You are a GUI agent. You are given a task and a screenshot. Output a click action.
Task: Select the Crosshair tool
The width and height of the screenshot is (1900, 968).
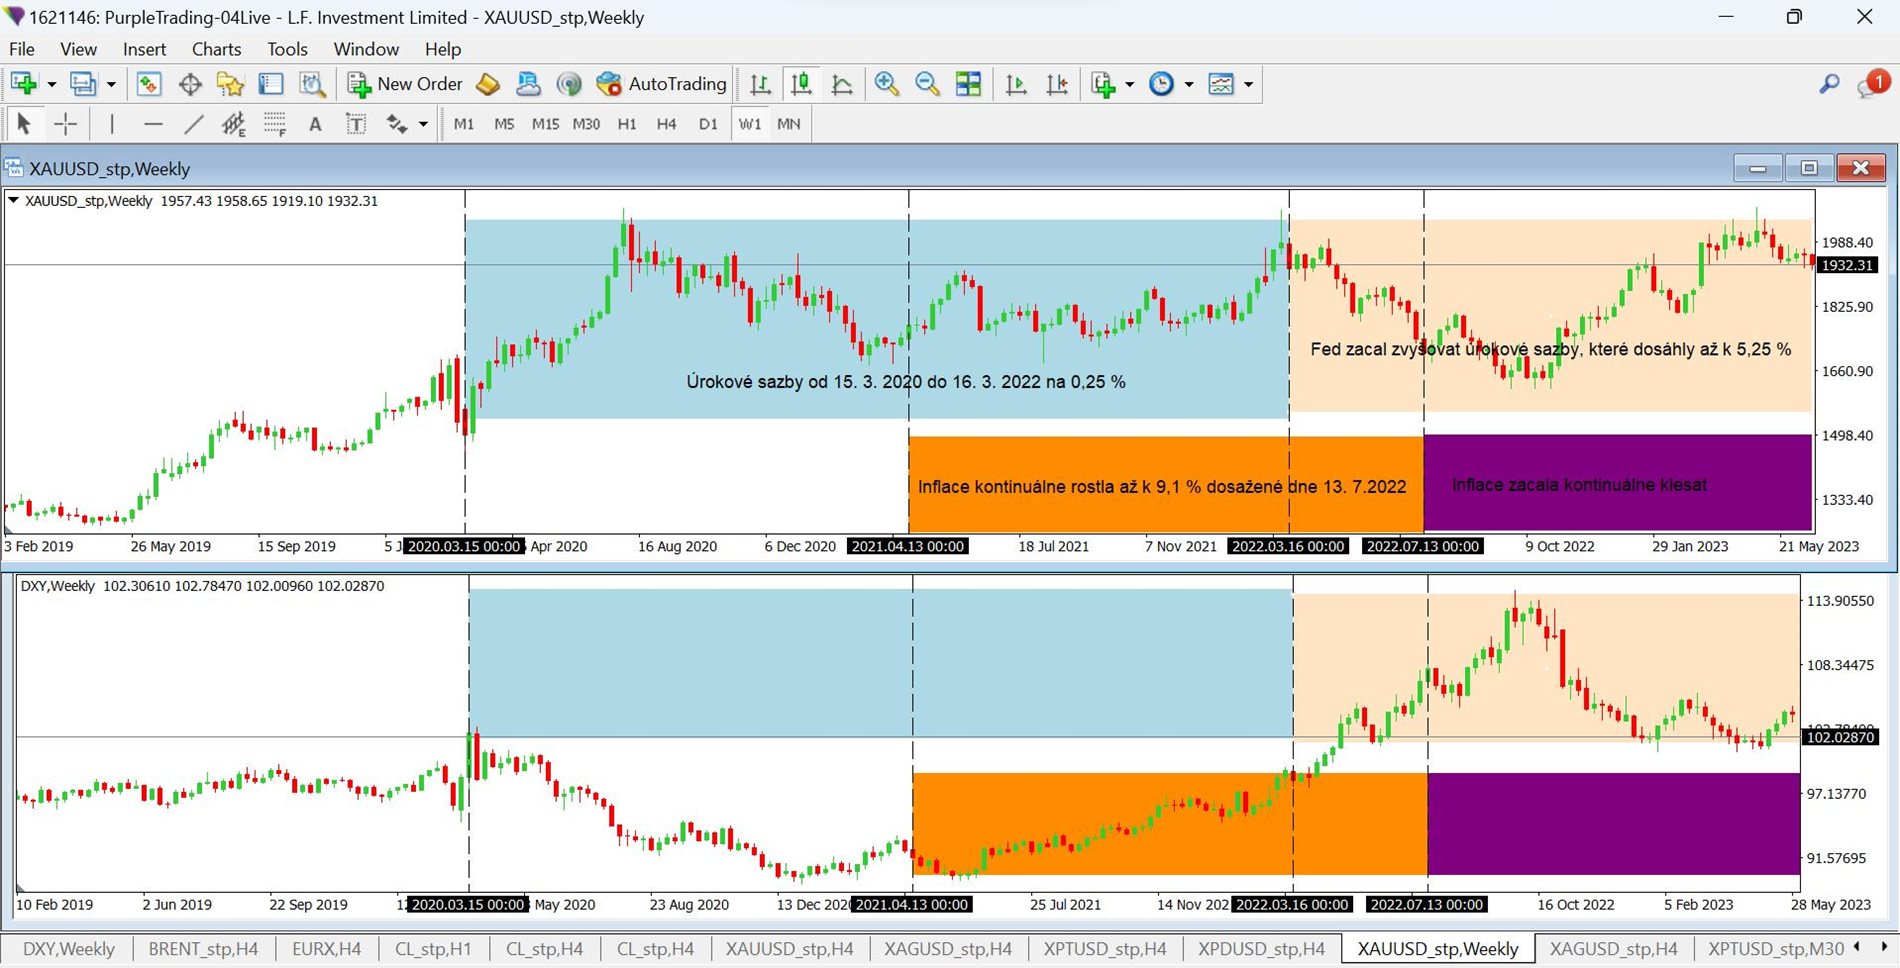click(x=65, y=123)
